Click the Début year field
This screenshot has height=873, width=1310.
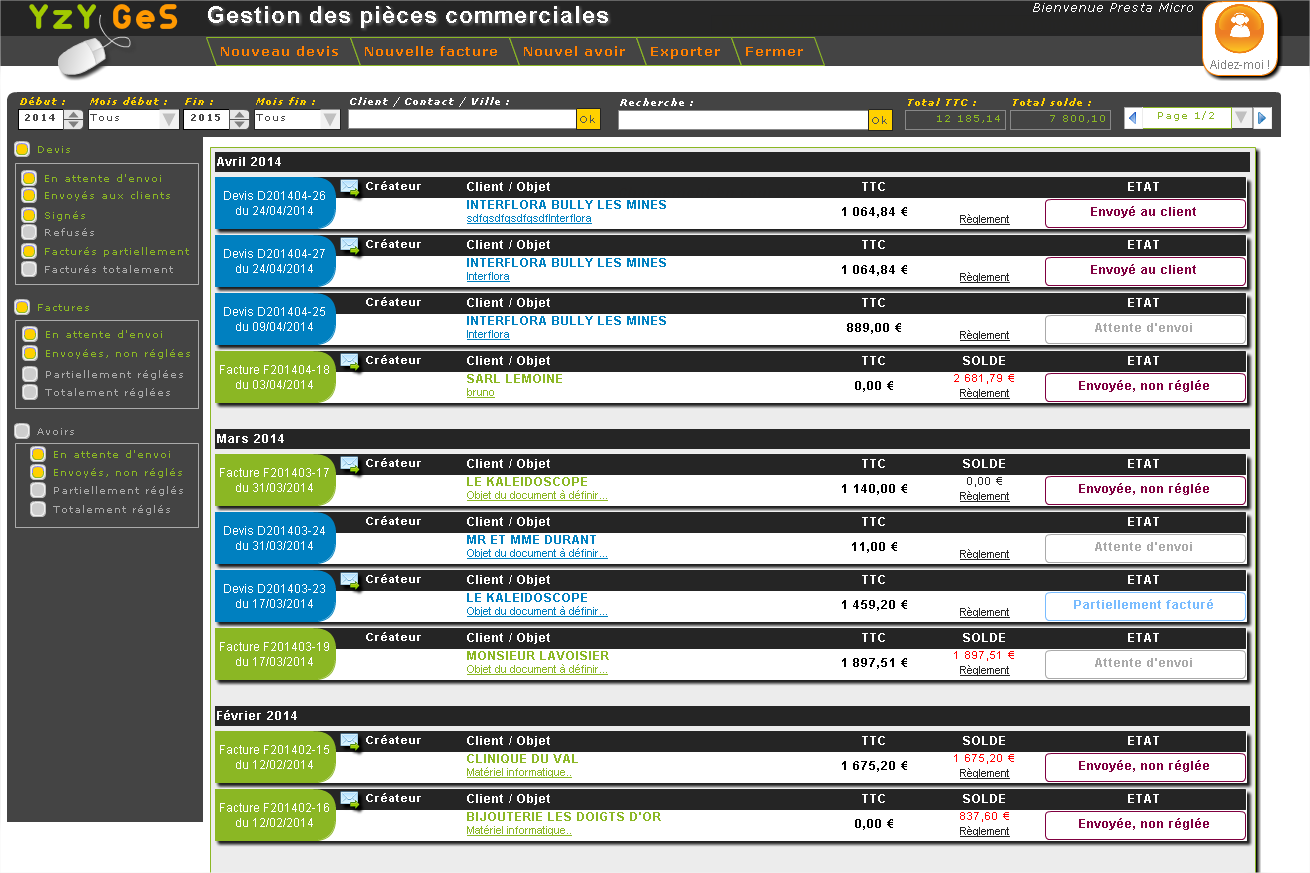(x=41, y=119)
